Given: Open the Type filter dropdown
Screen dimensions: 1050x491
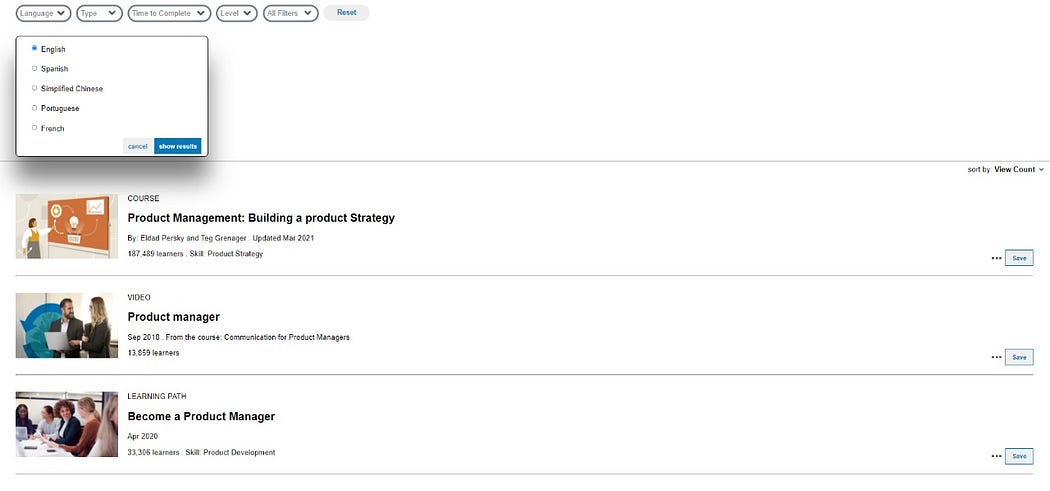Looking at the screenshot, I should (x=99, y=13).
